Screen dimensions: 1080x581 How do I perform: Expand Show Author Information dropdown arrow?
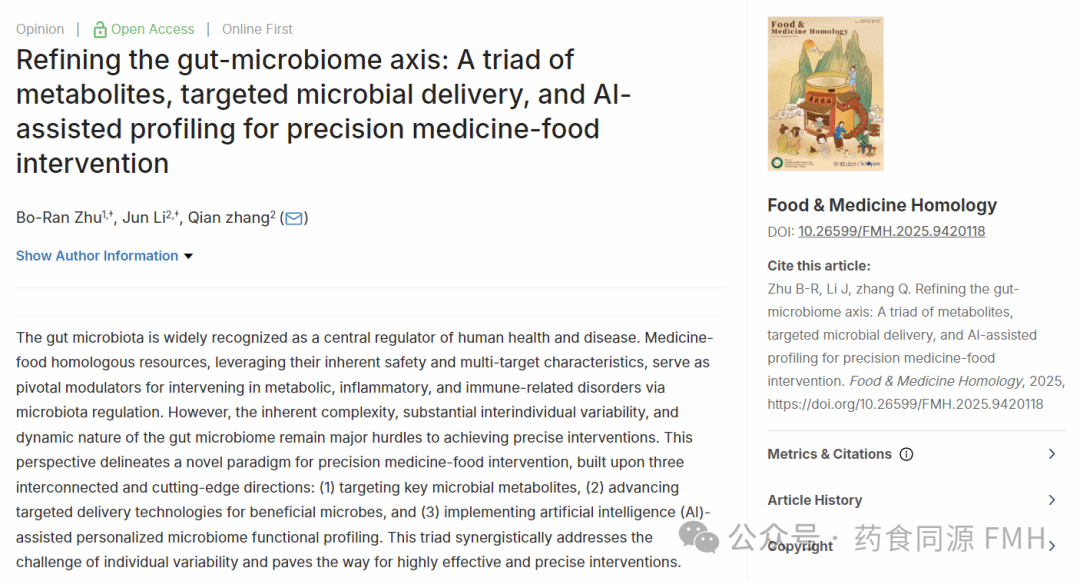coord(188,256)
